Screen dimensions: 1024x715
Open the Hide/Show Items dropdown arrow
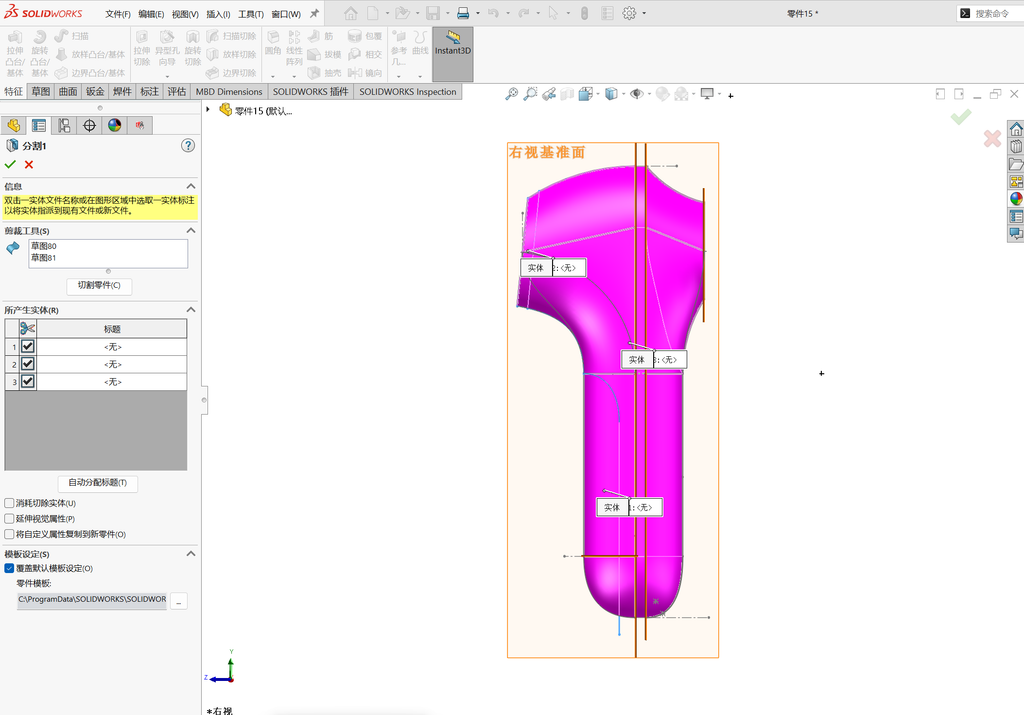[x=649, y=94]
